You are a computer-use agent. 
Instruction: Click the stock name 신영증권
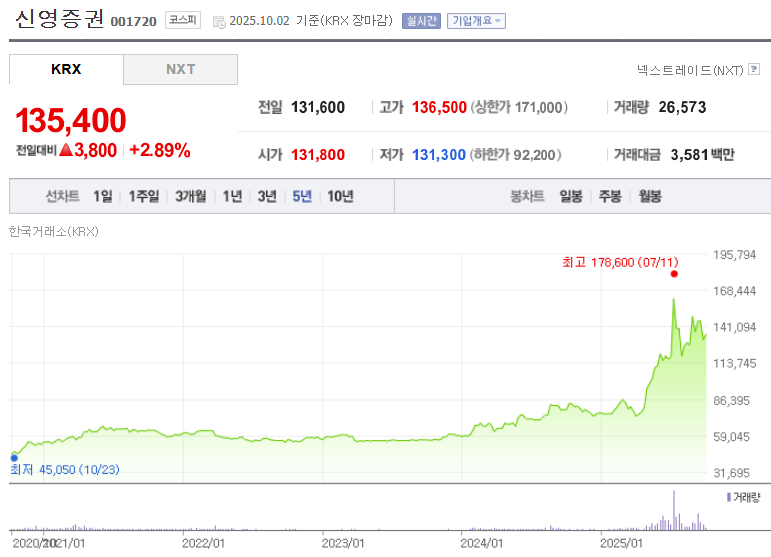point(59,19)
